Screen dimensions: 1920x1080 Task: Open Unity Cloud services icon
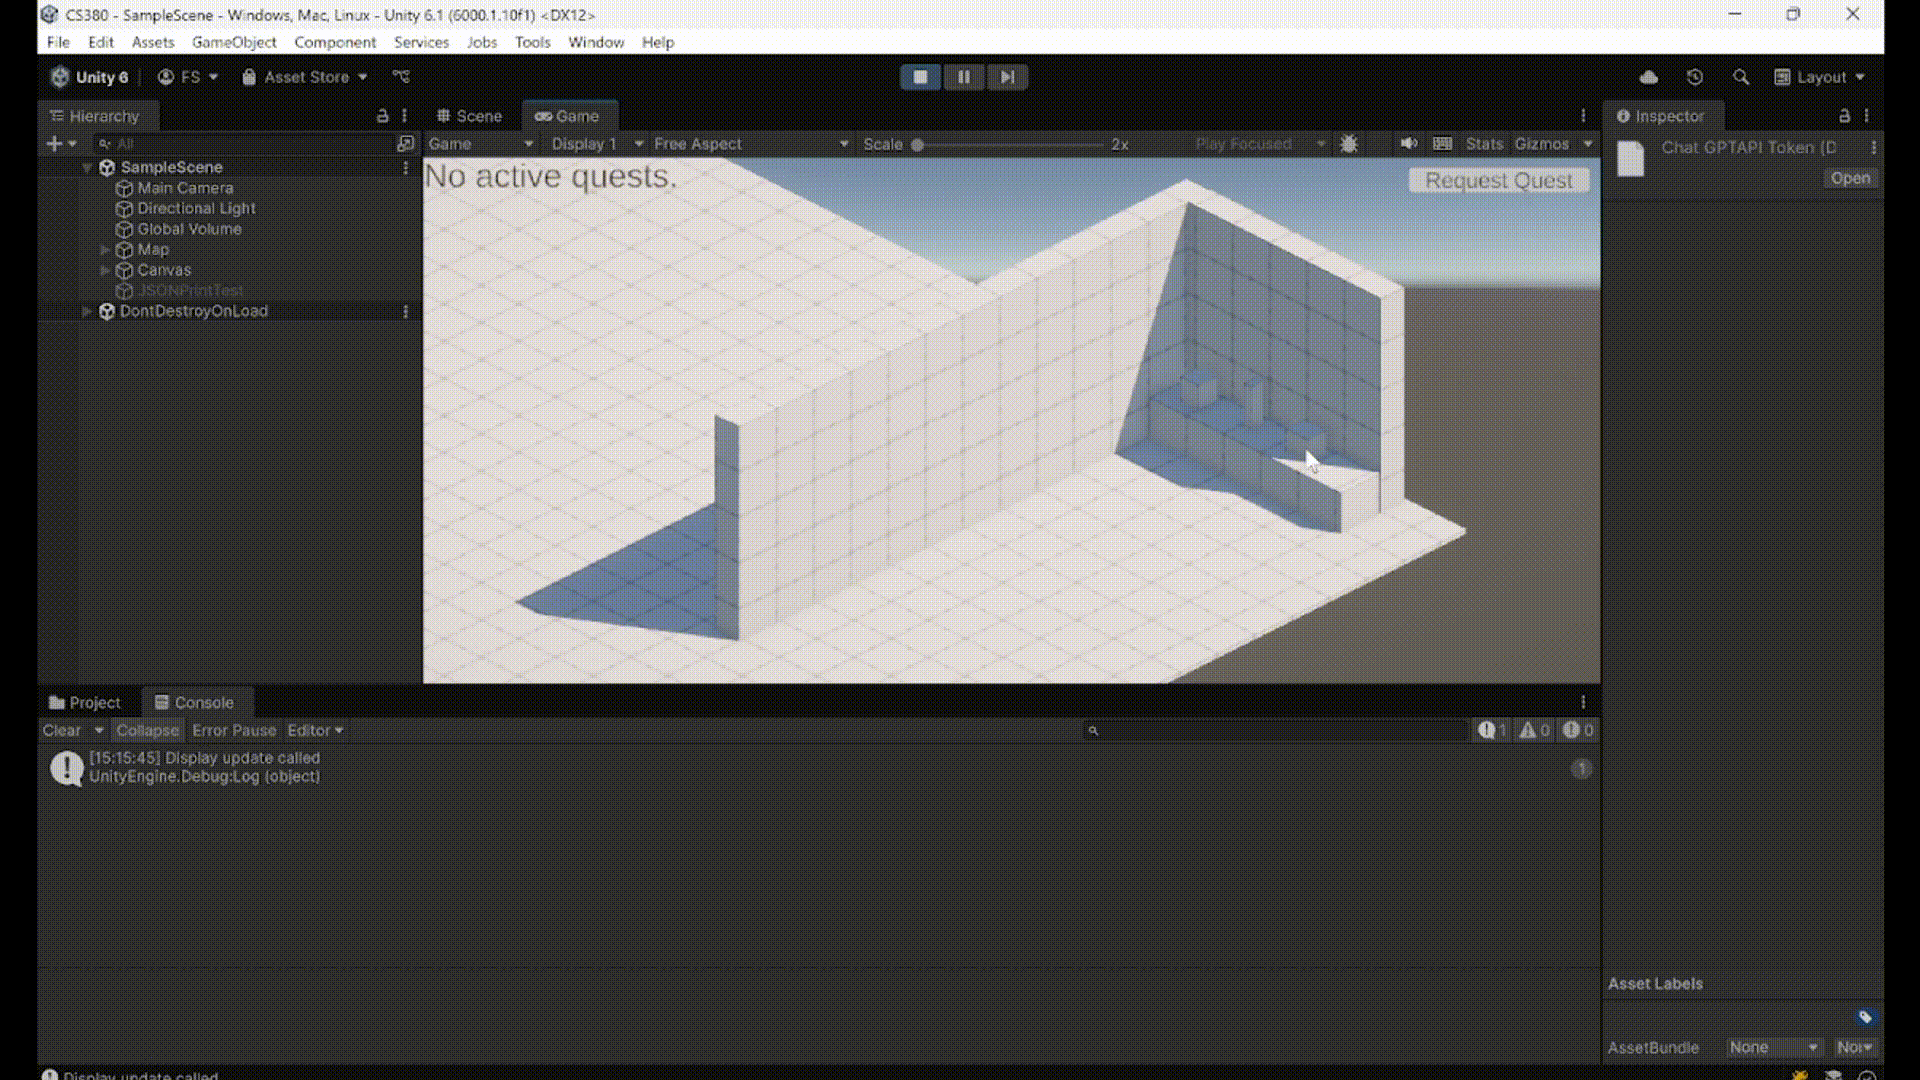[x=1649, y=77]
